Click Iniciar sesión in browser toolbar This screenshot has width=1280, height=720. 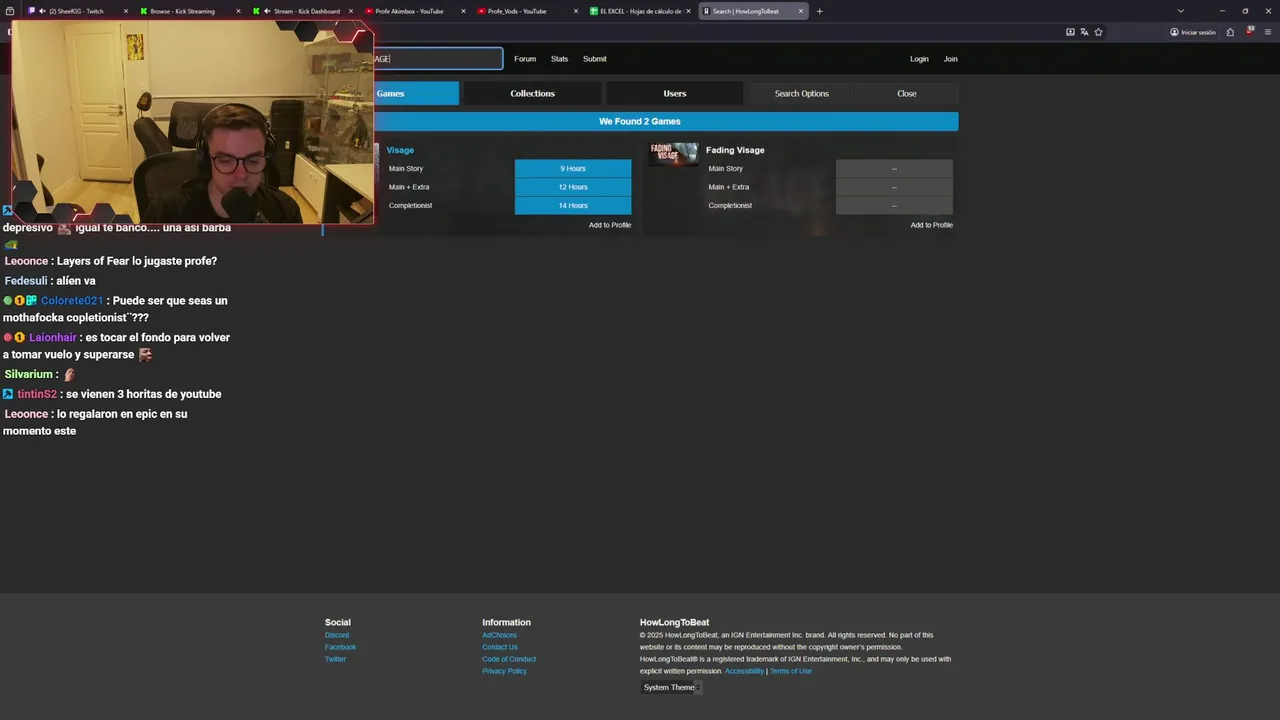point(1193,32)
